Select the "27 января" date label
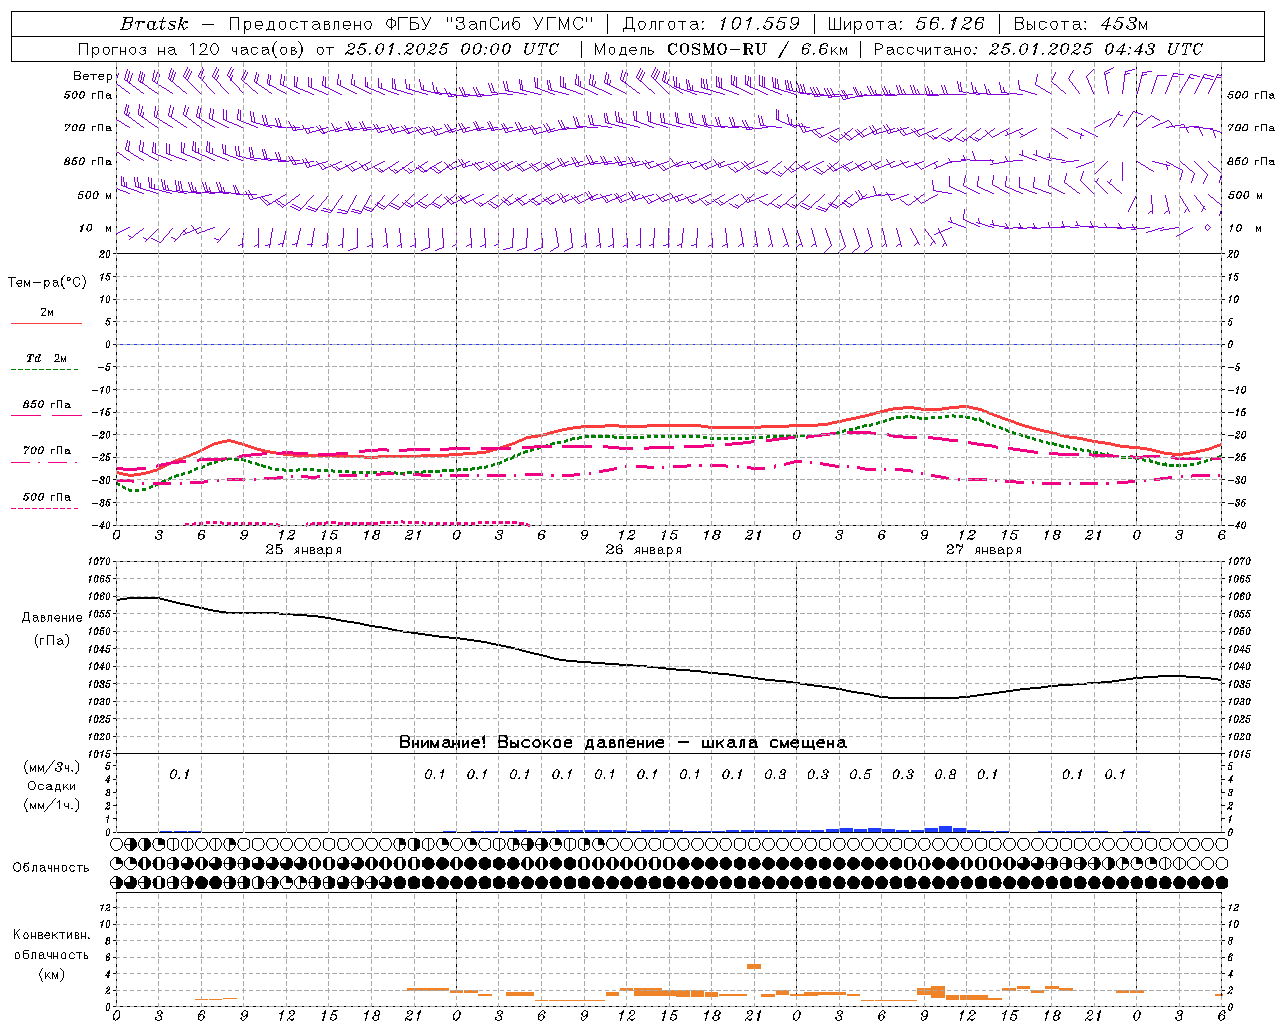 pos(984,550)
